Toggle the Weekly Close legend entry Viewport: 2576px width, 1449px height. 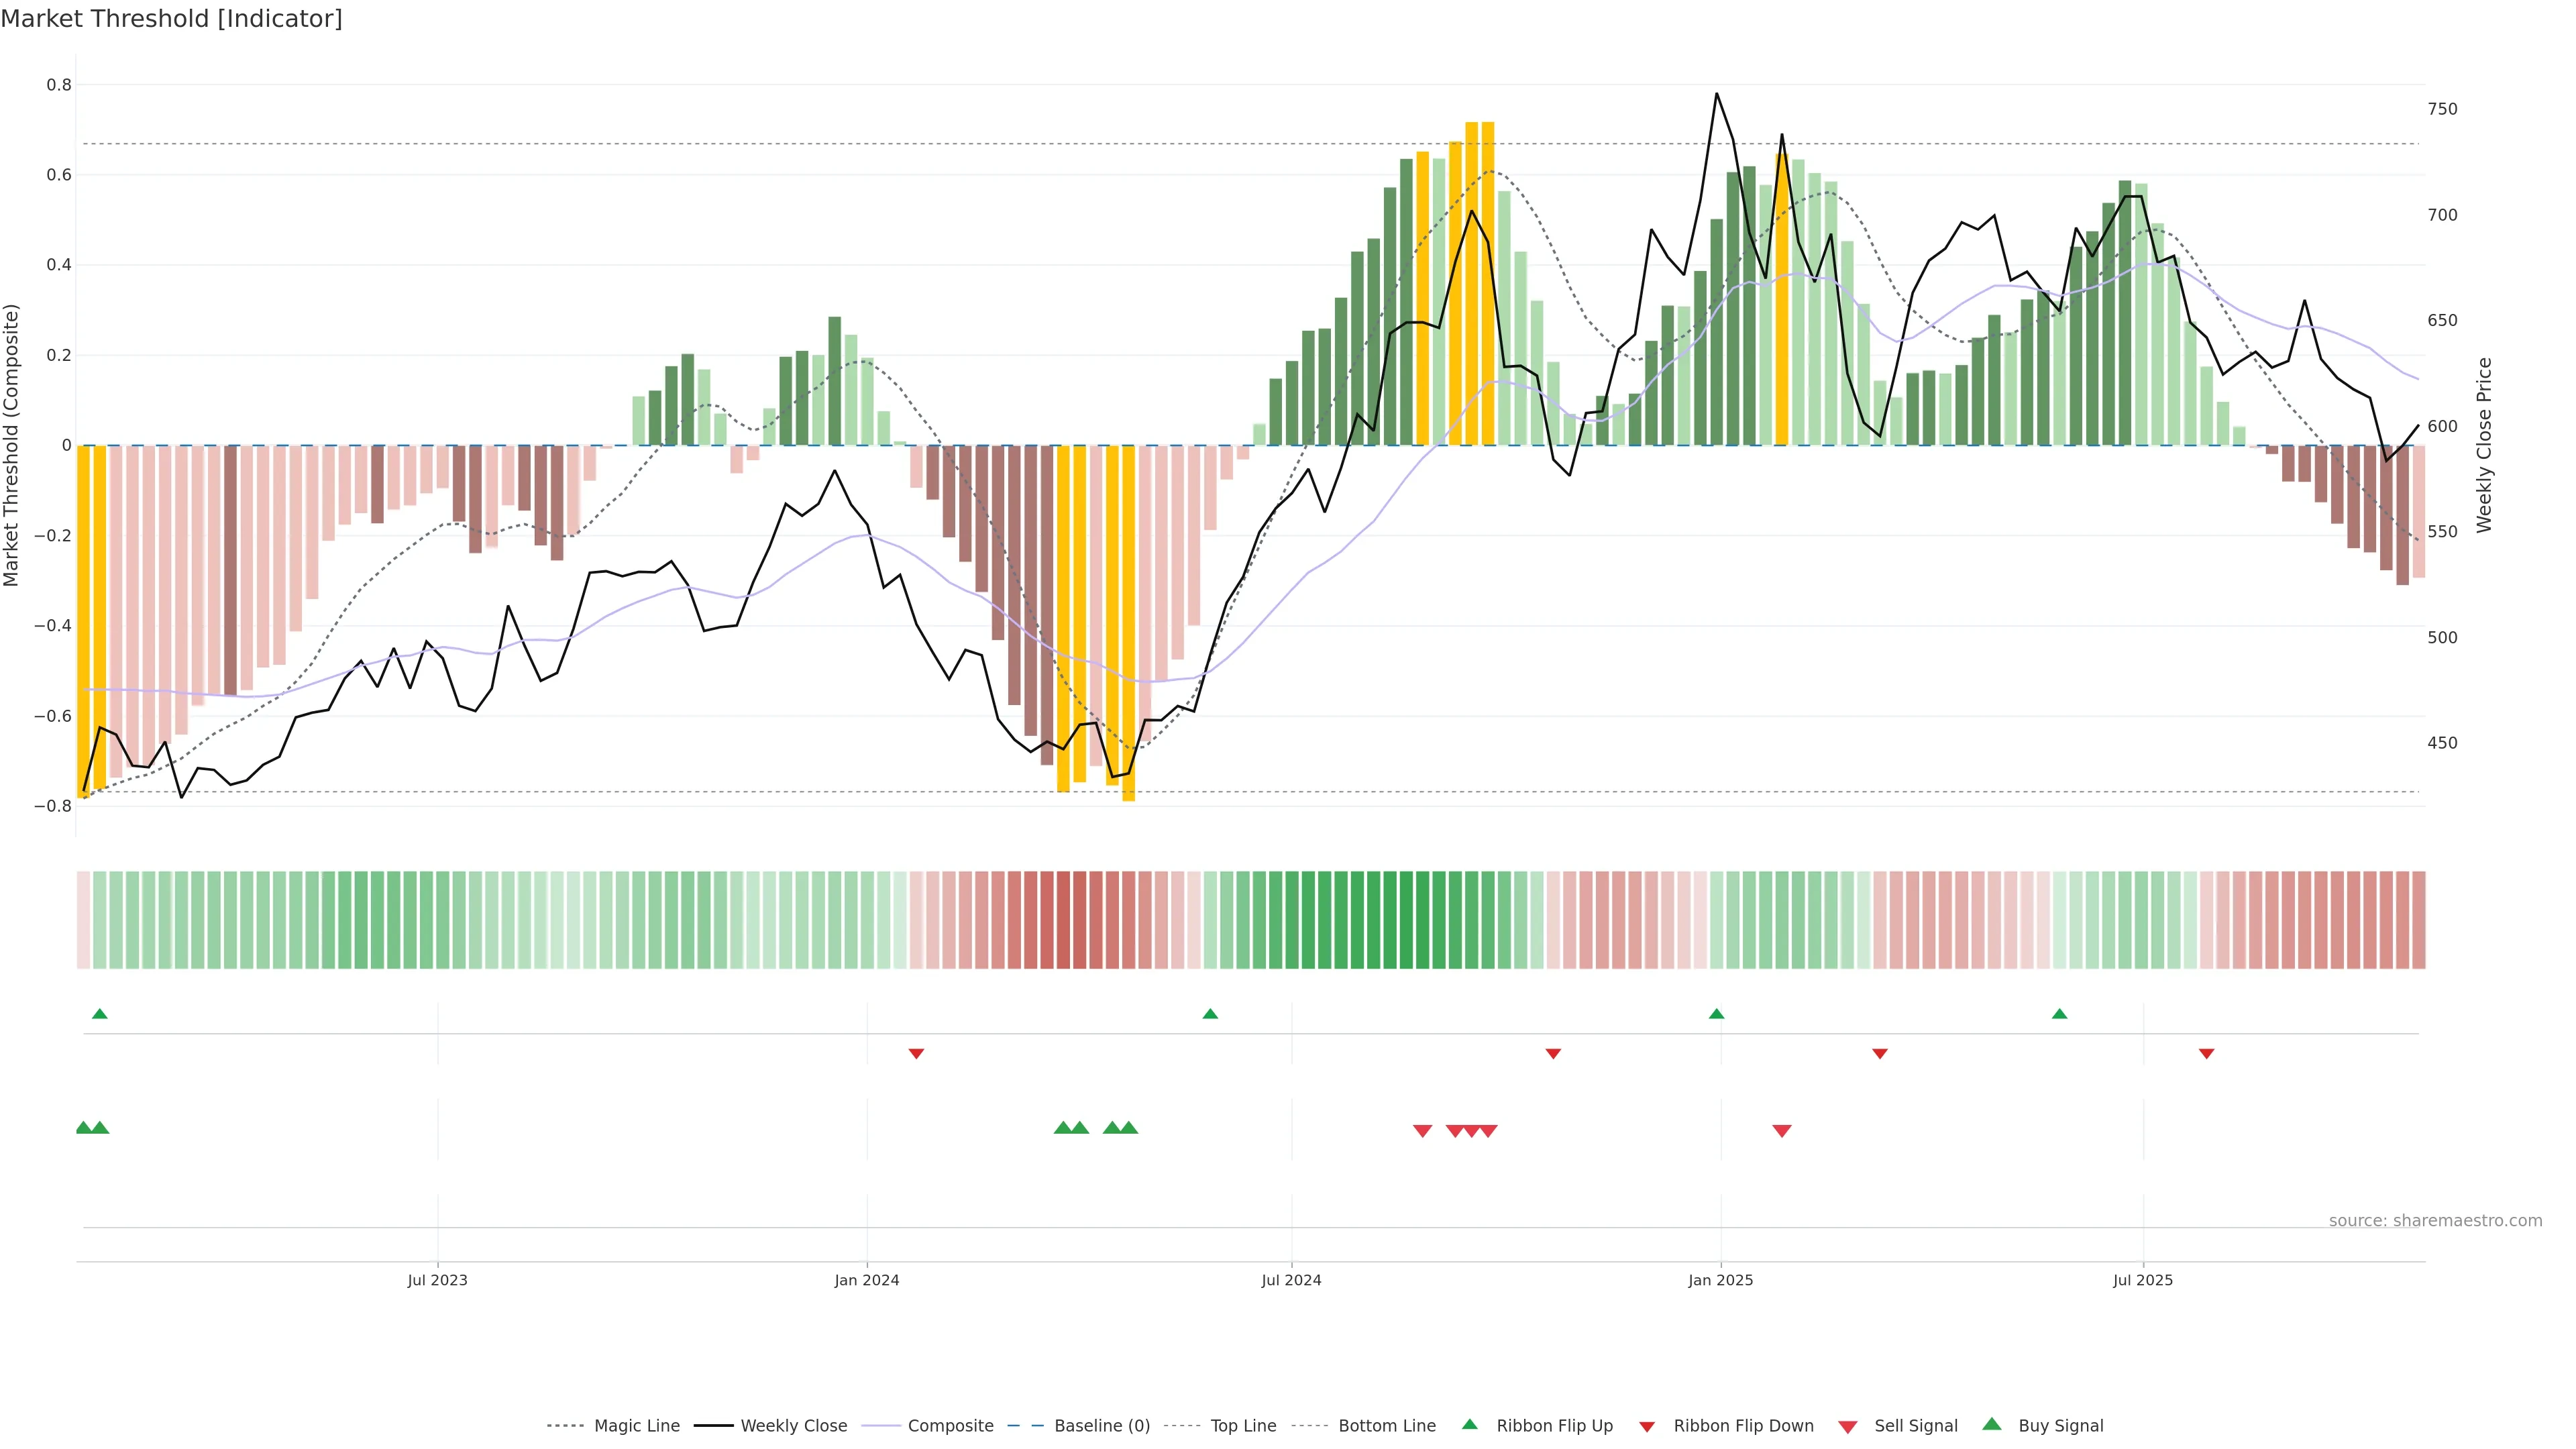pyautogui.click(x=793, y=1426)
